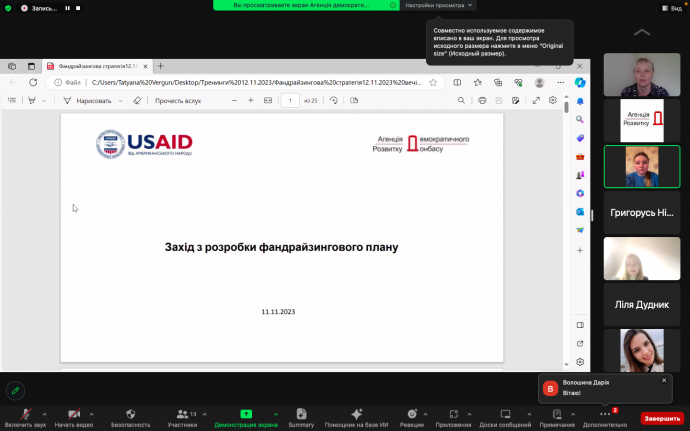
Task: Click the browser address bar file path
Action: point(256,82)
